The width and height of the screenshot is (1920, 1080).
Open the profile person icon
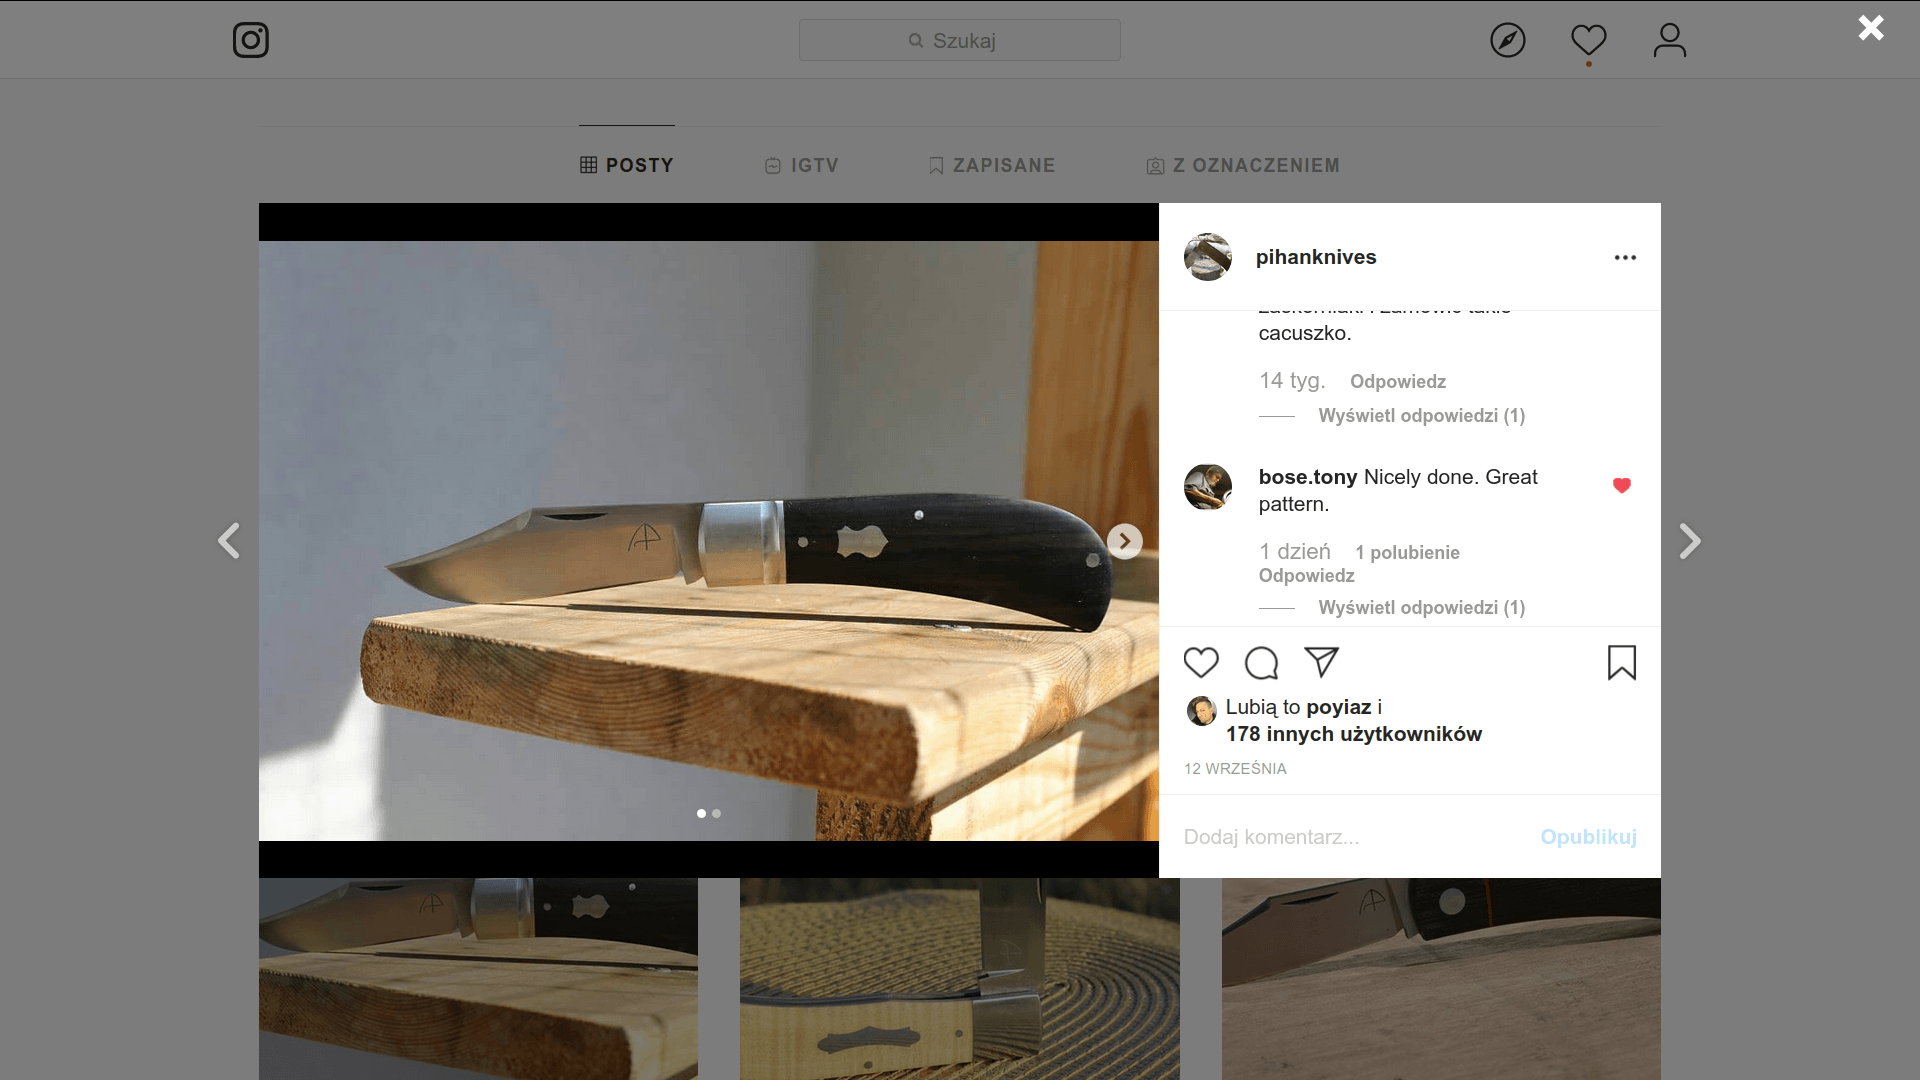click(x=1669, y=40)
